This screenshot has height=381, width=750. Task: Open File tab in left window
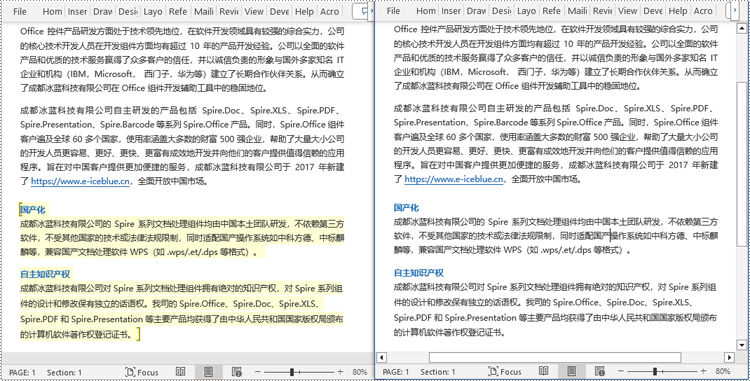20,11
